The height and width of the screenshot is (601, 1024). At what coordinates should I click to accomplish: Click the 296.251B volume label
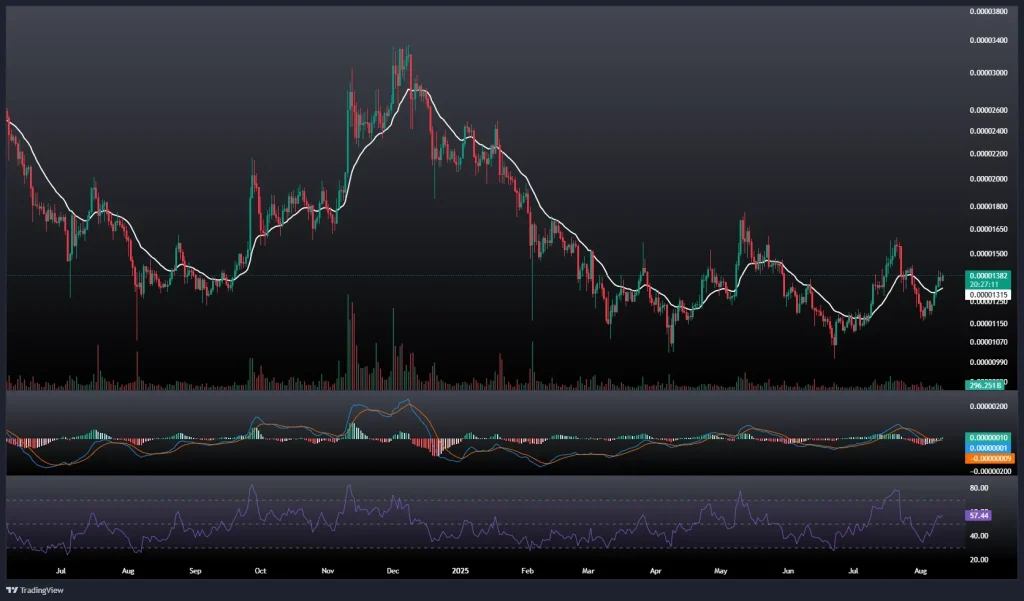coord(985,385)
